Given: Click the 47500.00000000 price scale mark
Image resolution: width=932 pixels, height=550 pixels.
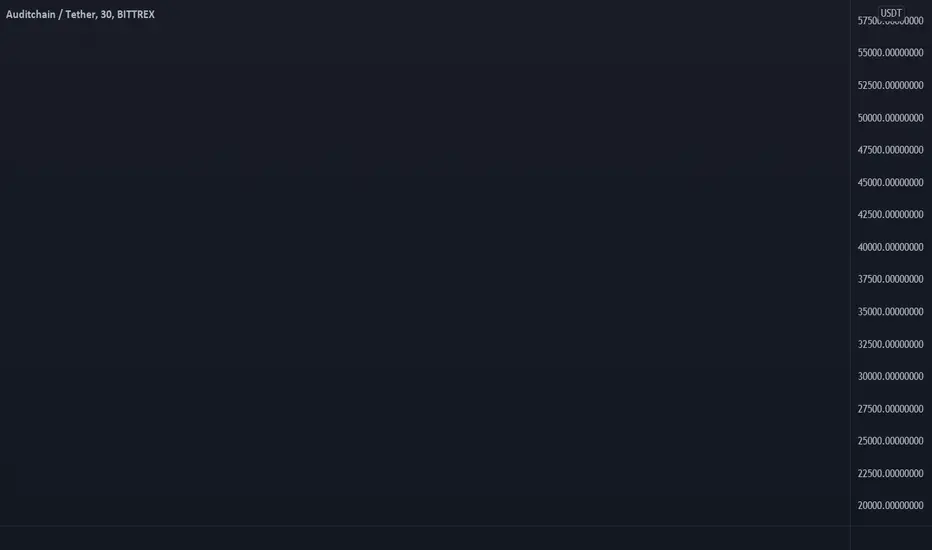Looking at the screenshot, I should [890, 150].
